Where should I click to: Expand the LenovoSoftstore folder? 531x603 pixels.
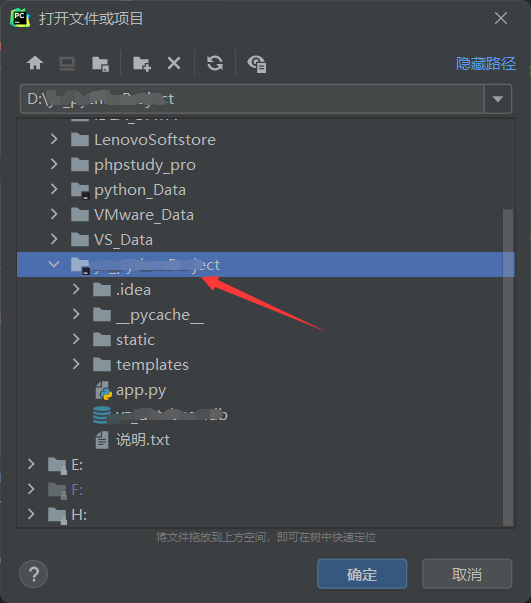point(54,139)
